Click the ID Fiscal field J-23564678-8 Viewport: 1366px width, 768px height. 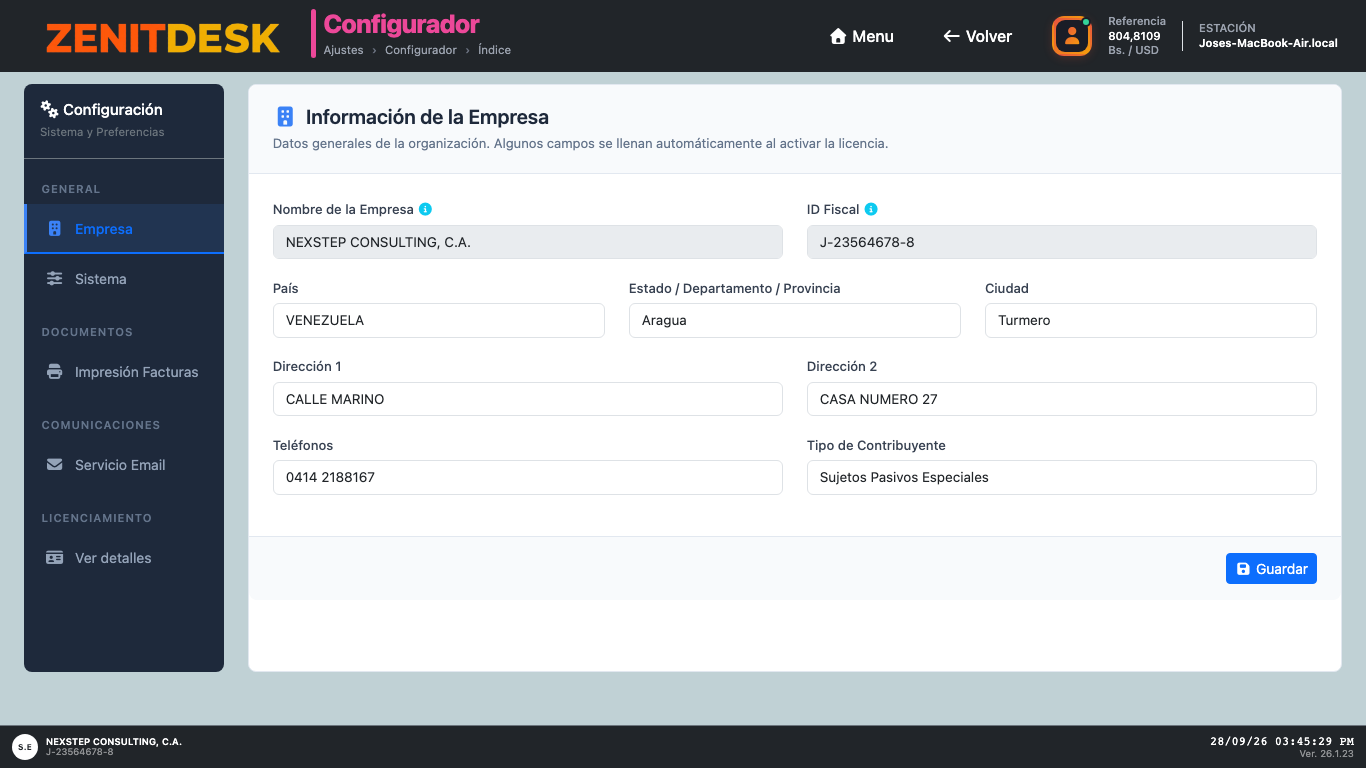[x=1062, y=242]
